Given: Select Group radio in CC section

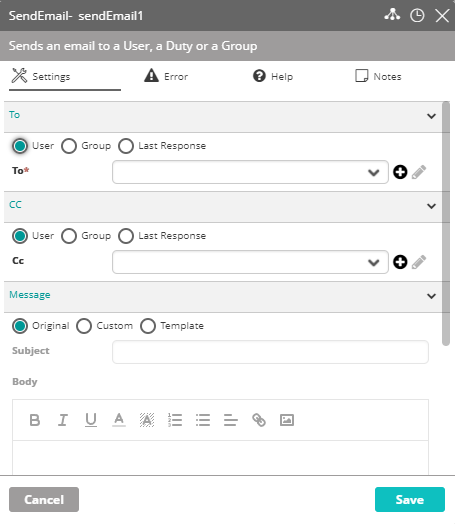Looking at the screenshot, I should 69,236.
